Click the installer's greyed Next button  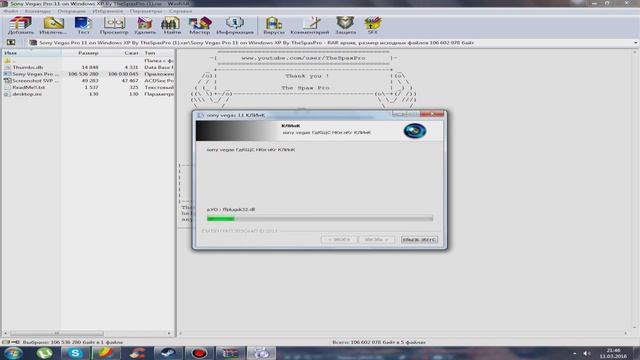(x=376, y=239)
